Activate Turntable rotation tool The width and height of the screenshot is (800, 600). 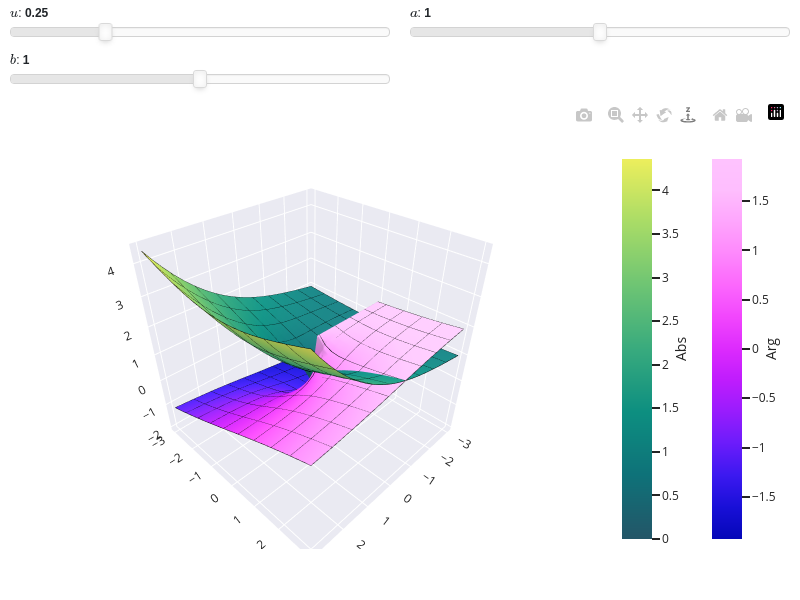pos(688,115)
